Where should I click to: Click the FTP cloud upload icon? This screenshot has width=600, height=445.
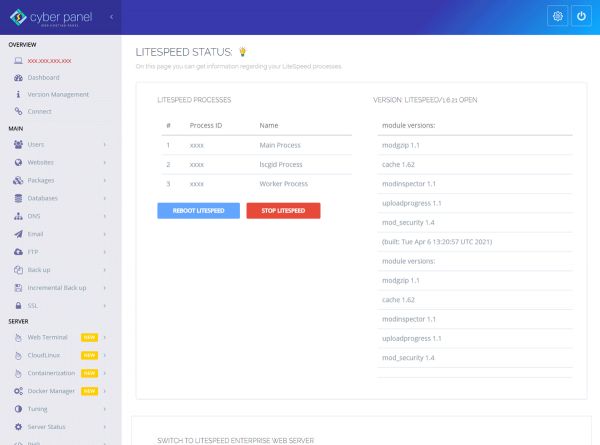coord(18,252)
